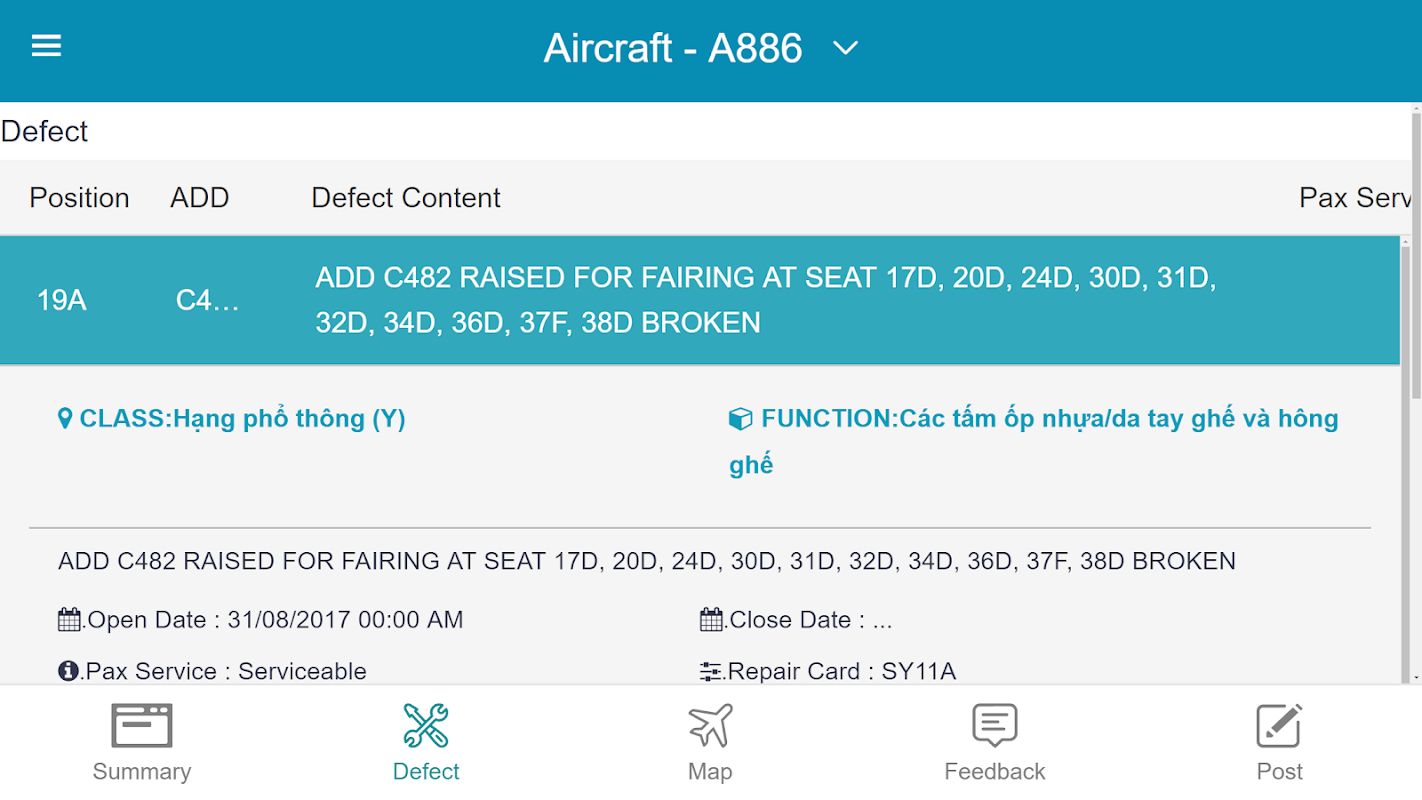This screenshot has width=1422, height=800.
Task: Click the FUNCTION cube icon
Action: 740,419
